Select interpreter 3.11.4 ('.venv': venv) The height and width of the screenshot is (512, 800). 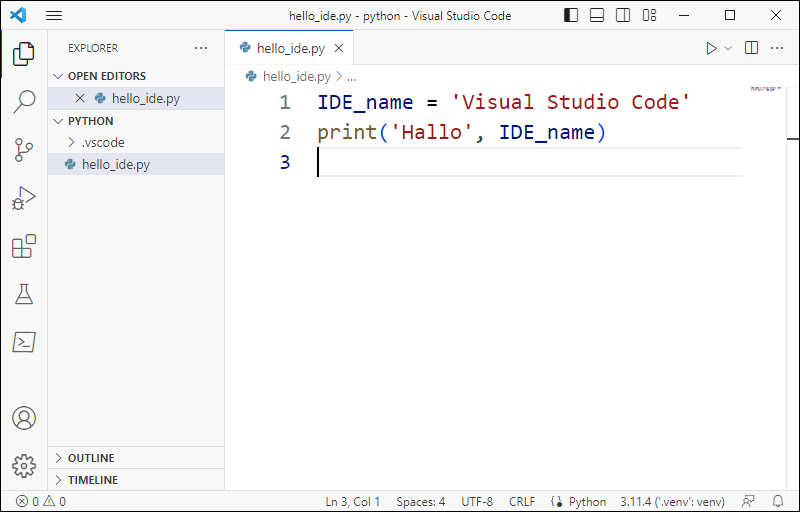672,502
